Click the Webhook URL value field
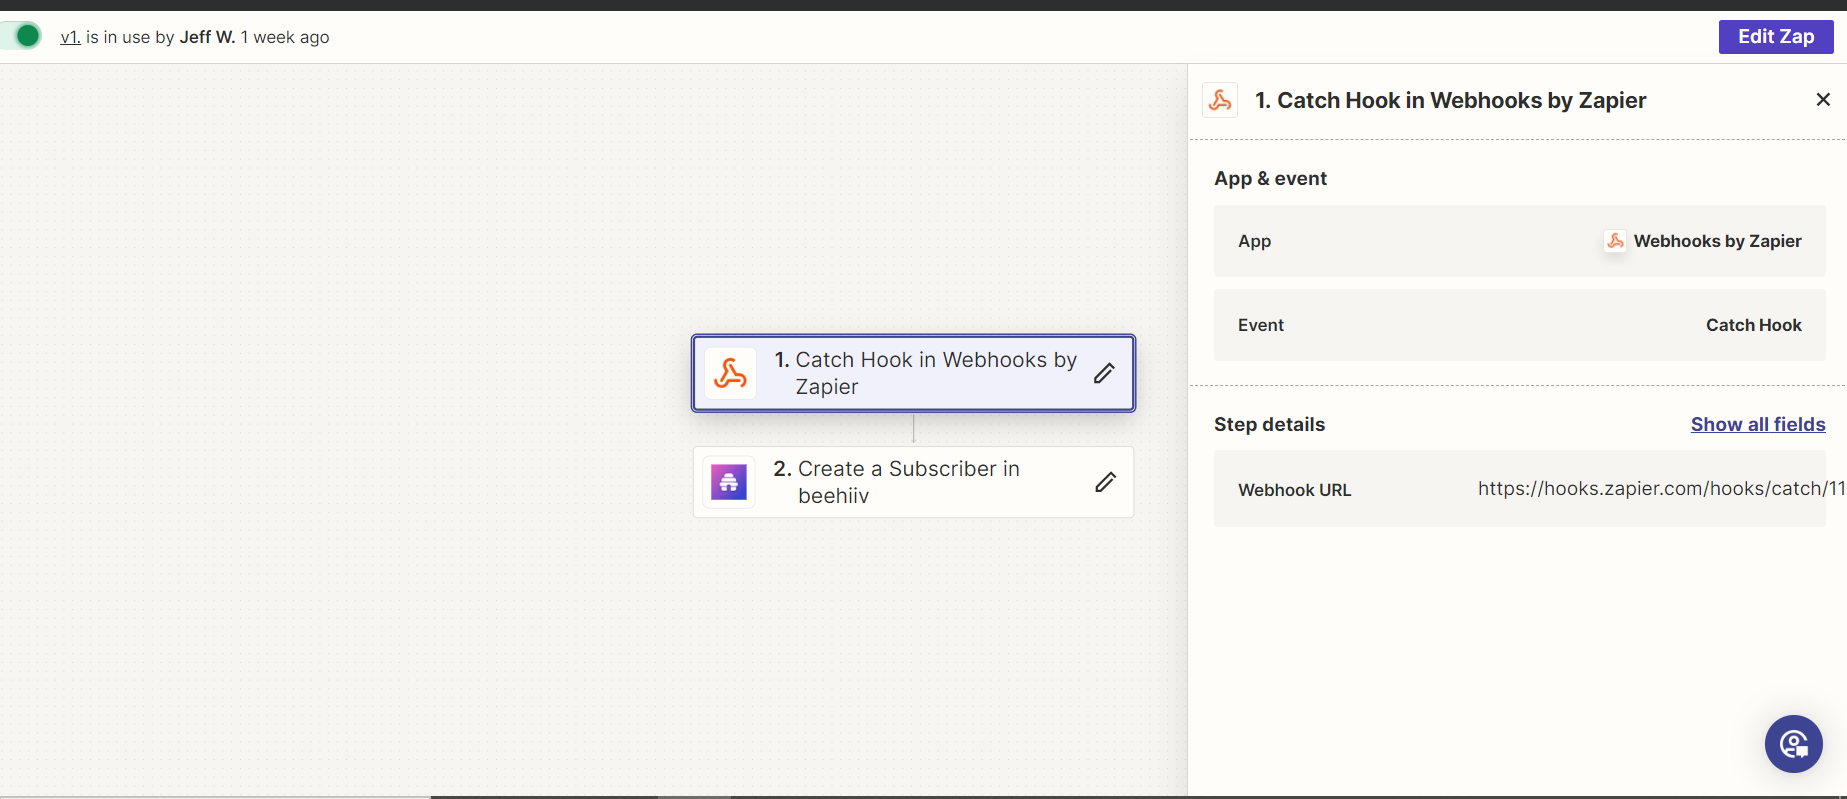The width and height of the screenshot is (1847, 799). [x=1661, y=489]
